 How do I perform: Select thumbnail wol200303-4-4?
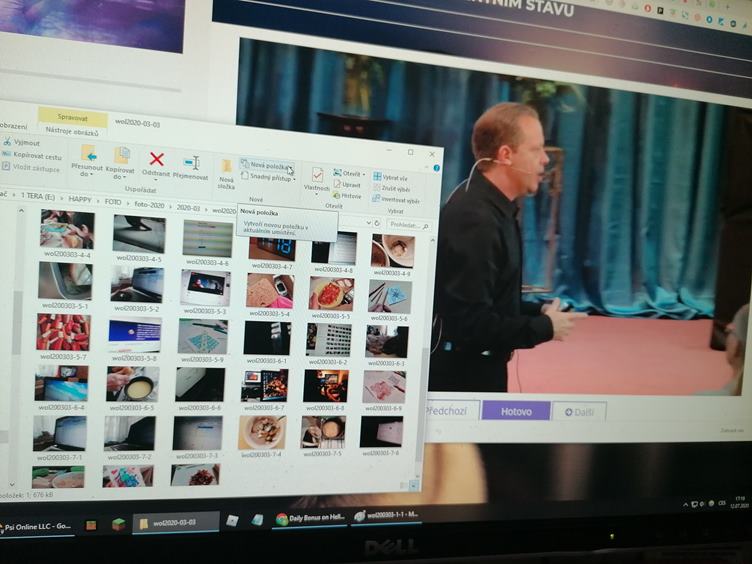click(68, 229)
